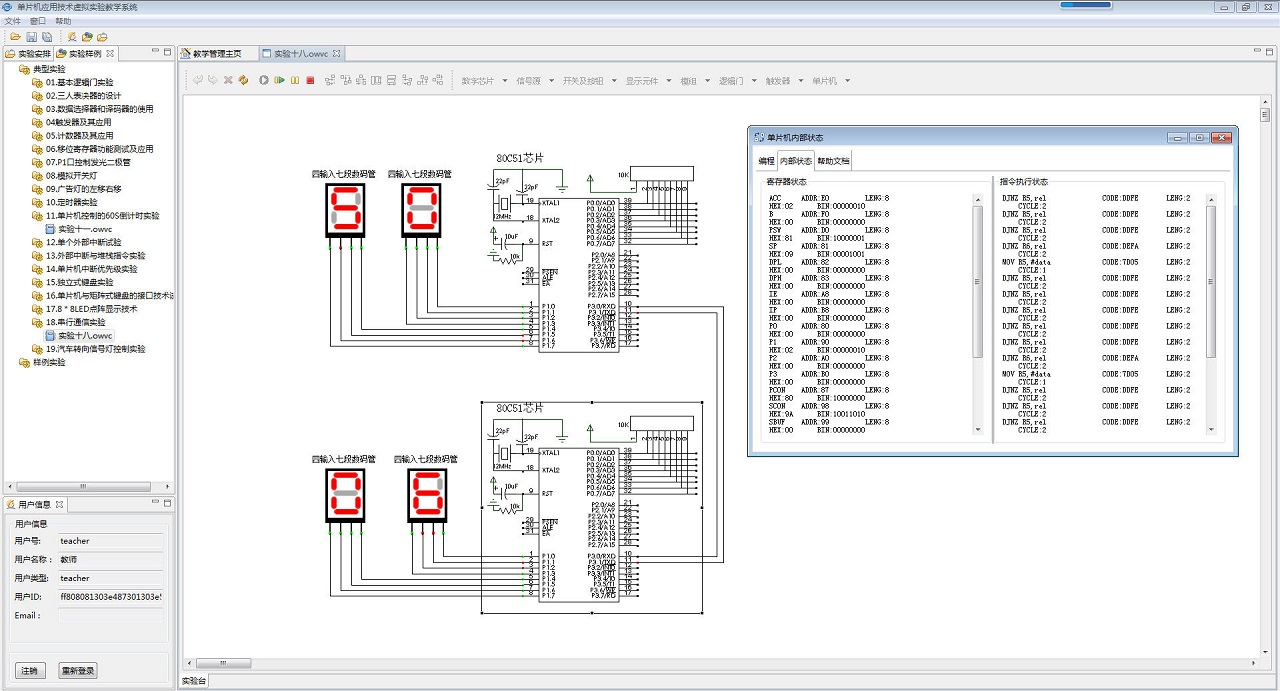Open the 逻辑门 dropdown
This screenshot has height=691, width=1280.
click(x=736, y=81)
